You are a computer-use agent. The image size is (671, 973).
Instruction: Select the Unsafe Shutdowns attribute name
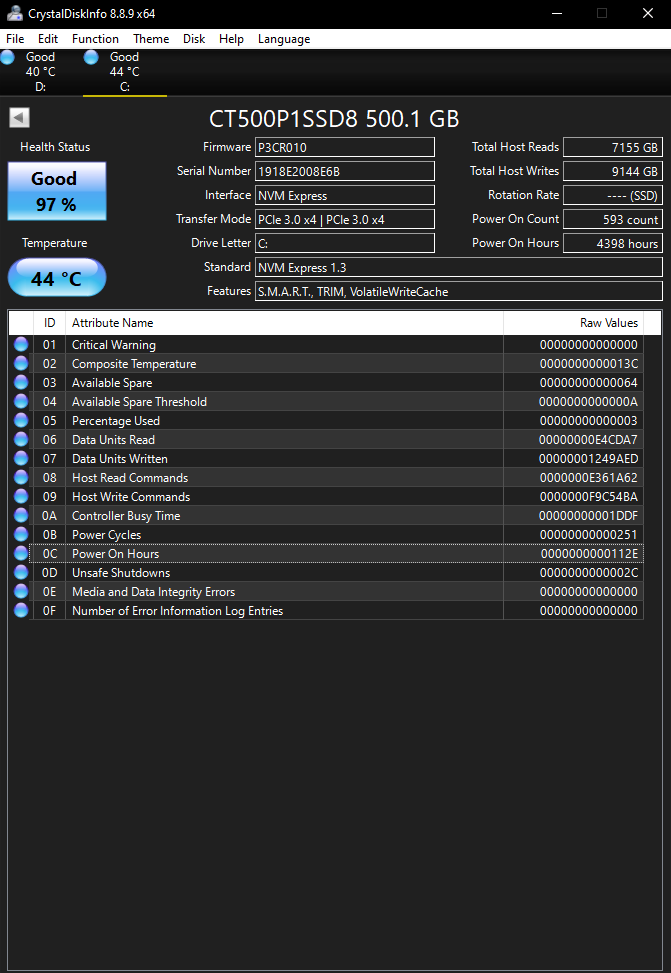(x=121, y=572)
